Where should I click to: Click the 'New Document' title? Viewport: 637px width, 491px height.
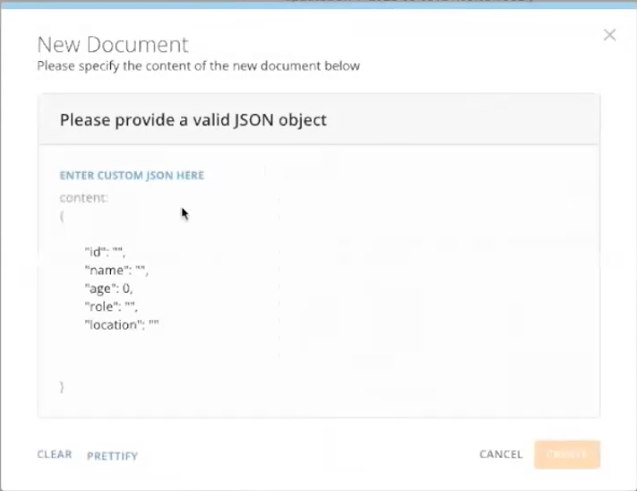(x=112, y=45)
